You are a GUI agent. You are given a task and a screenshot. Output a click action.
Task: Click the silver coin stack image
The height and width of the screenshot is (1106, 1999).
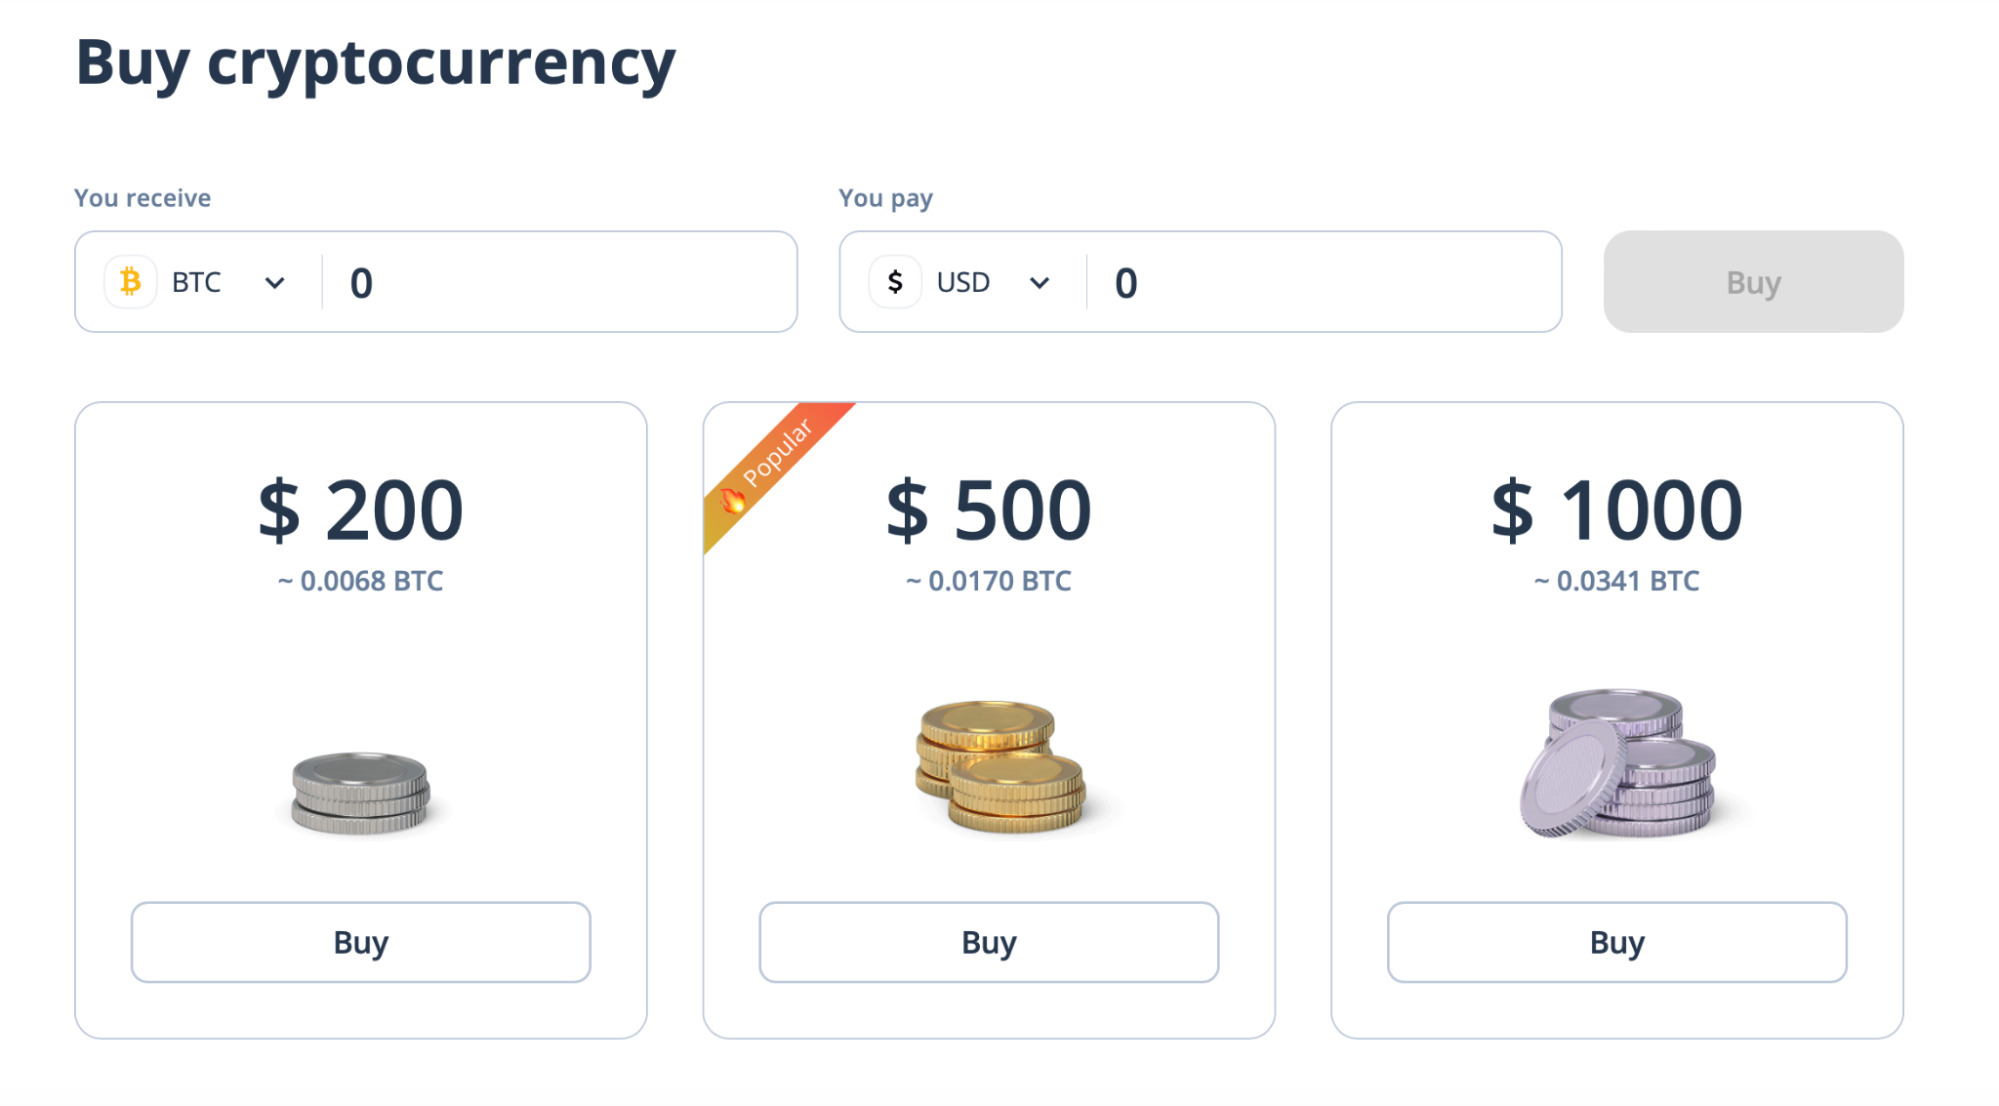(x=361, y=793)
